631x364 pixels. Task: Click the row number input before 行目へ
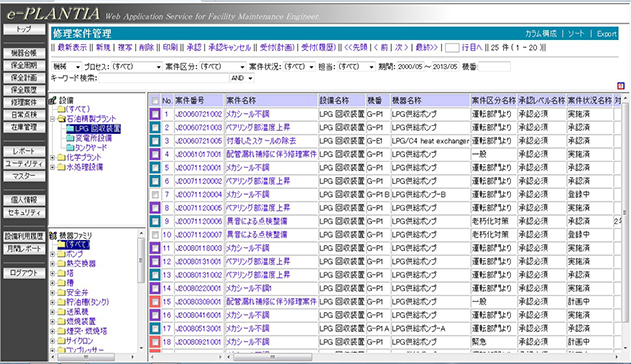point(452,48)
